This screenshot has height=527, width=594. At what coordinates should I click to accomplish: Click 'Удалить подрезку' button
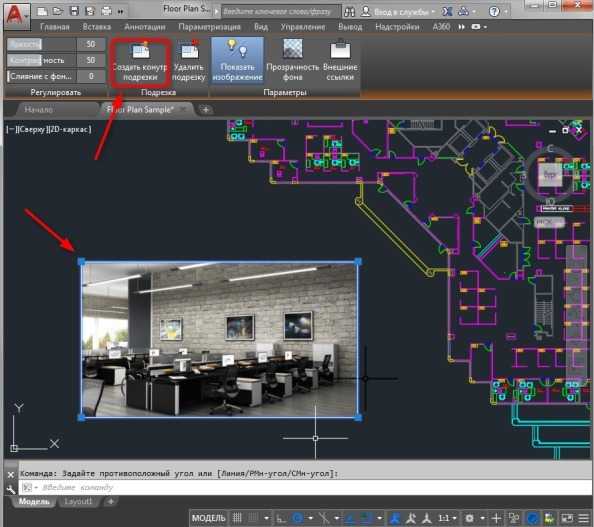coord(189,61)
